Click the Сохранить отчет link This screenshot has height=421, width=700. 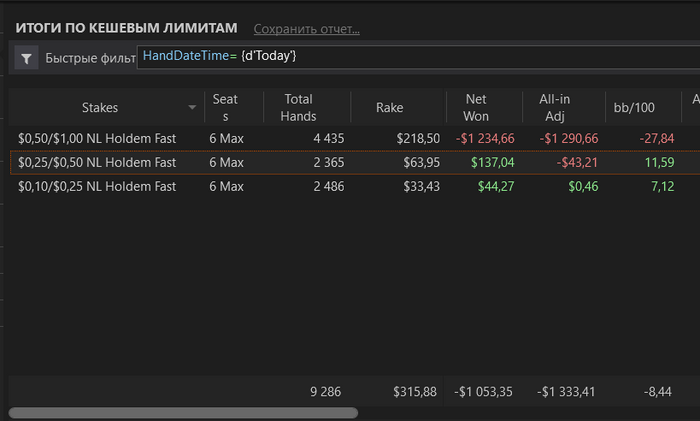click(x=307, y=29)
